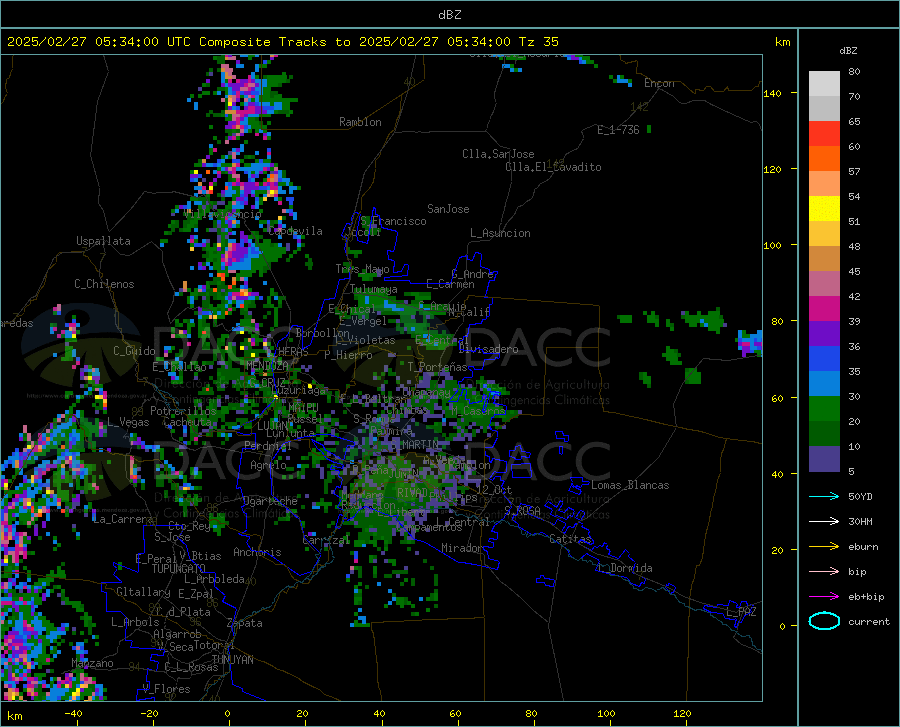Select the dark green 10-20 dBZ swatch
The height and width of the screenshot is (727, 900).
click(824, 434)
